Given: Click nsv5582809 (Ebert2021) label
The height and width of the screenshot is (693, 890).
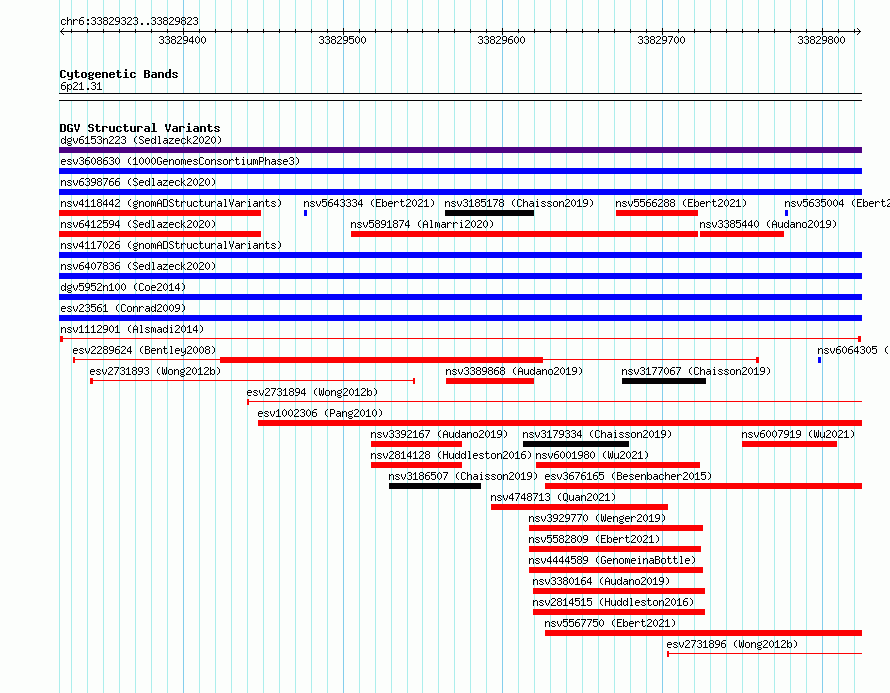Looking at the screenshot, I should coord(594,539).
